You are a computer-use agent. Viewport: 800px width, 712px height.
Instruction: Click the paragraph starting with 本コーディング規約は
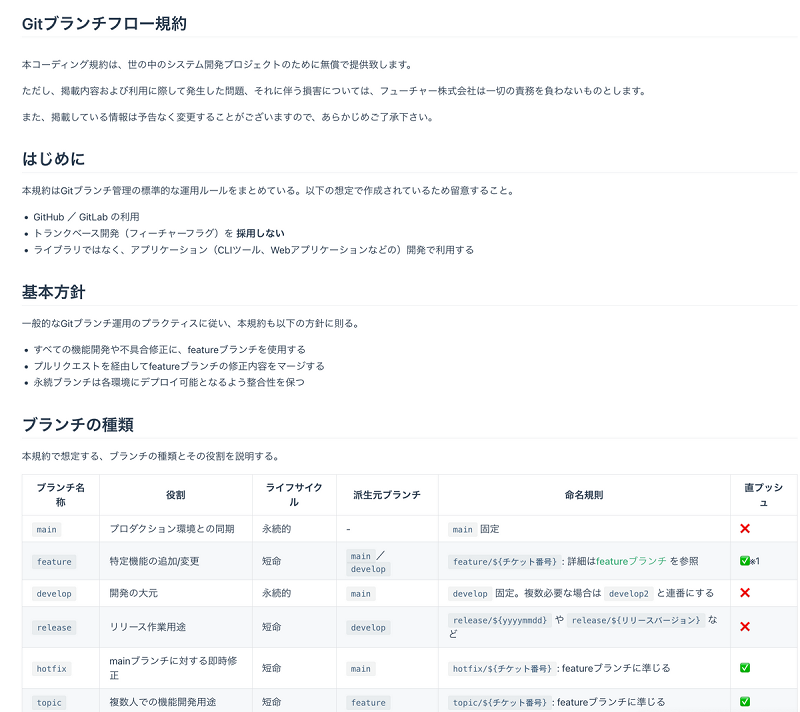(x=218, y=64)
